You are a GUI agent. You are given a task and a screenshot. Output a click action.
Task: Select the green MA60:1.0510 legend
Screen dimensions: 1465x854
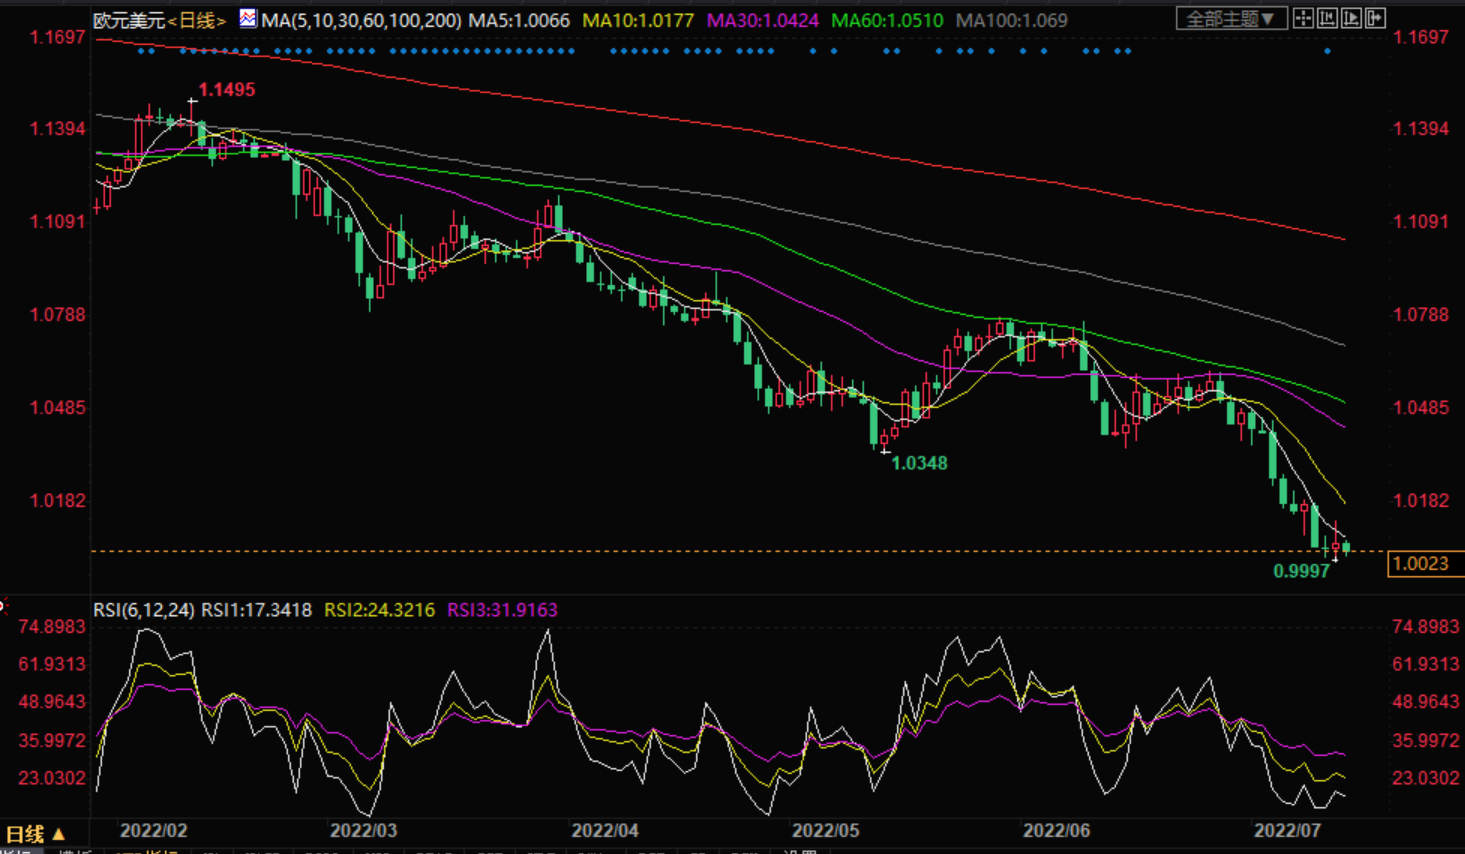pos(886,20)
